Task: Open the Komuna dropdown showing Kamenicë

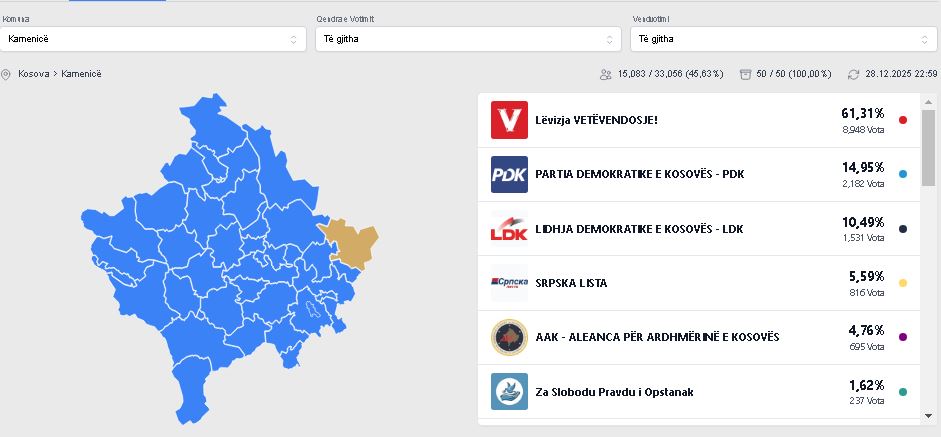Action: click(x=152, y=39)
